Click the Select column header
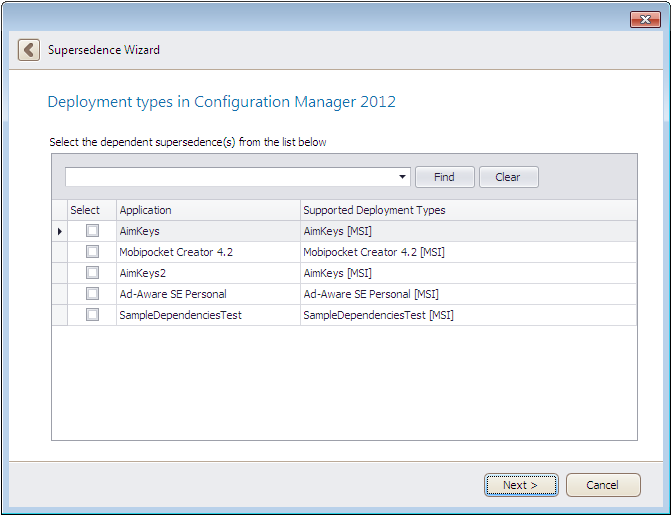 click(86, 210)
